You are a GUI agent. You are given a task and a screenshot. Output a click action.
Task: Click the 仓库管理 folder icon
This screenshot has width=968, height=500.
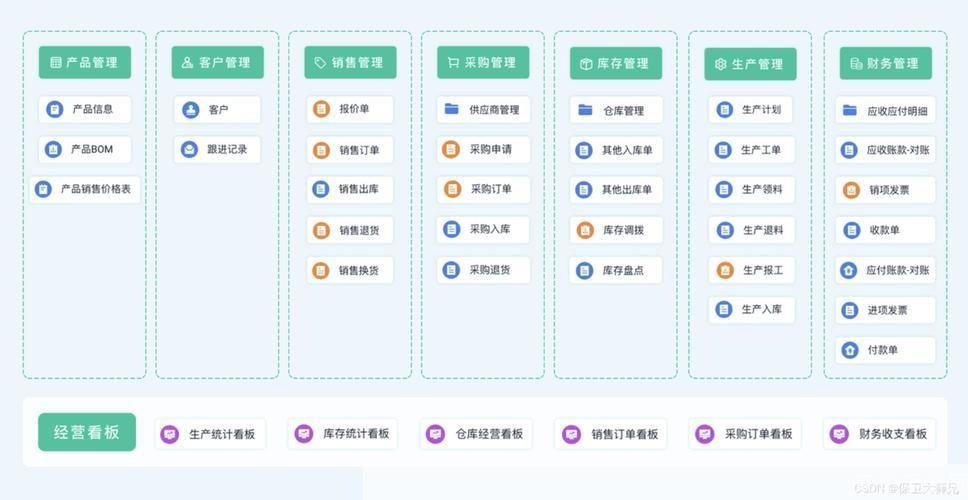click(x=585, y=110)
